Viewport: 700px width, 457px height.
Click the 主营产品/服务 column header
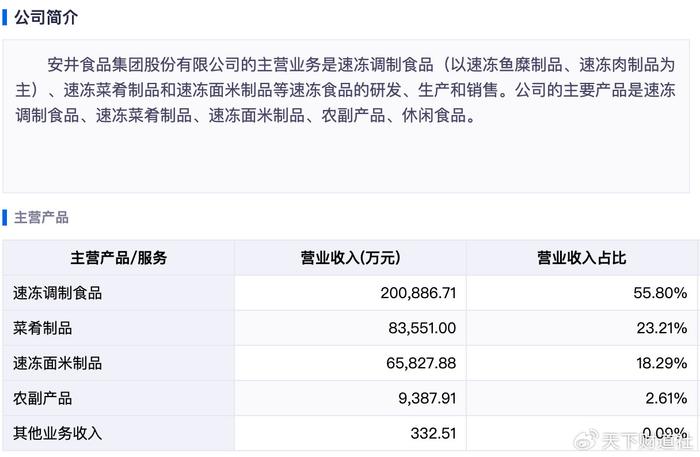(118, 258)
